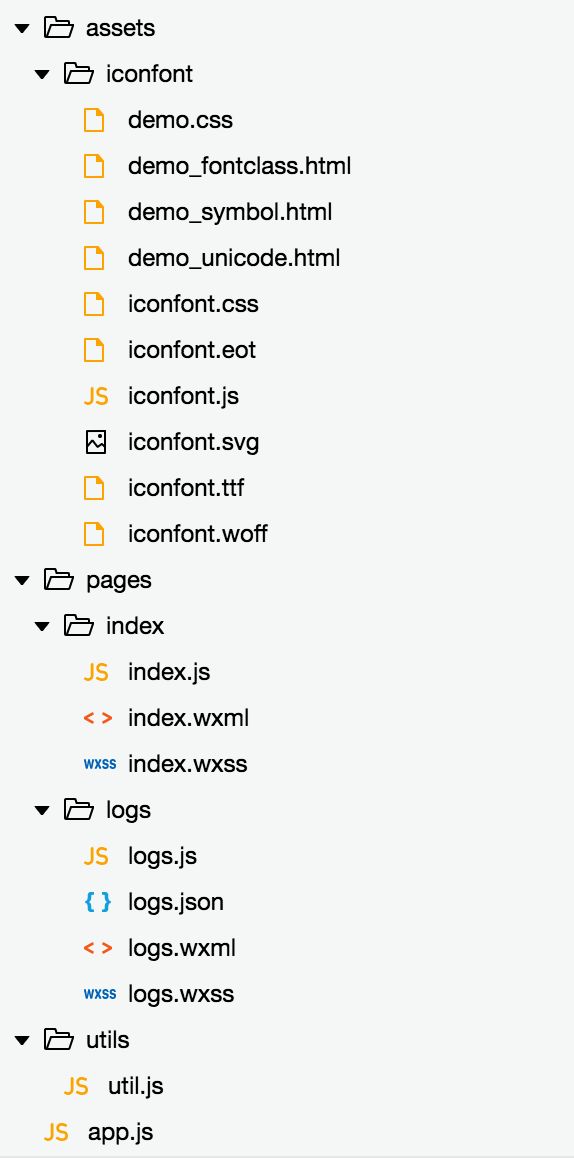
Task: Select demo_fontclass.html in the tree
Action: [239, 166]
